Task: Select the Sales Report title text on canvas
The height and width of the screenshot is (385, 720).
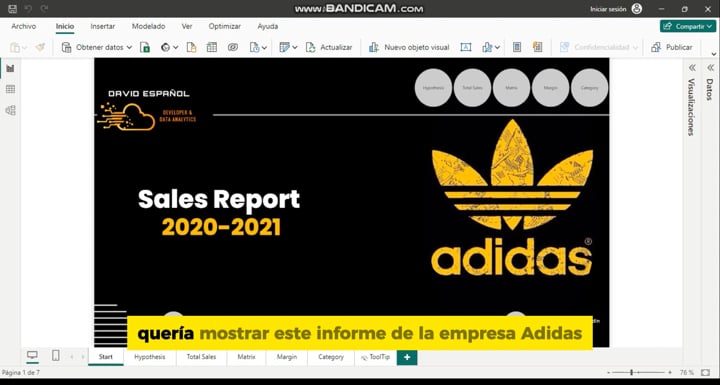Action: pyautogui.click(x=219, y=200)
